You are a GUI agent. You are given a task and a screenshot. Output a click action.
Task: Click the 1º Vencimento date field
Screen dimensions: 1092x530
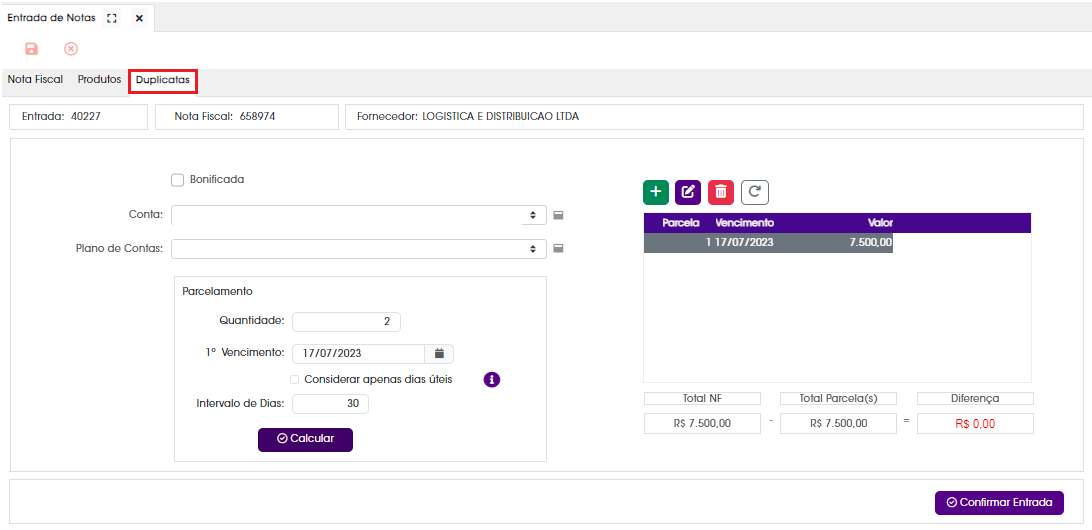359,354
